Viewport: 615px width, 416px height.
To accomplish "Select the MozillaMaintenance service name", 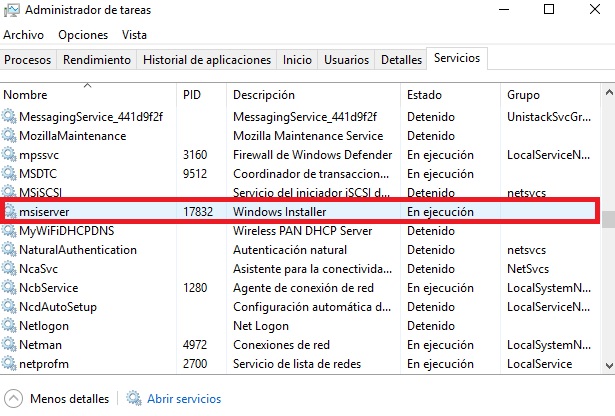I will click(73, 136).
